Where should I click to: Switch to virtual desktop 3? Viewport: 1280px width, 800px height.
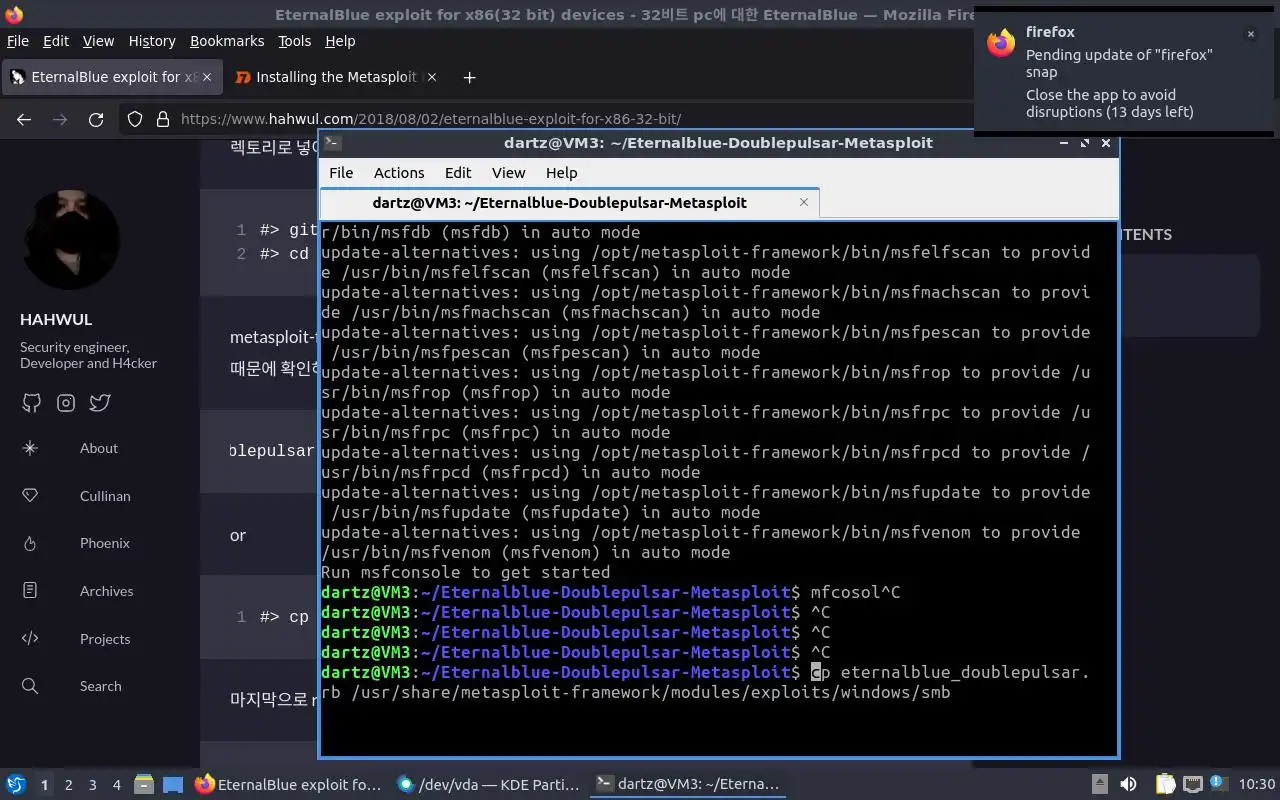coord(92,785)
